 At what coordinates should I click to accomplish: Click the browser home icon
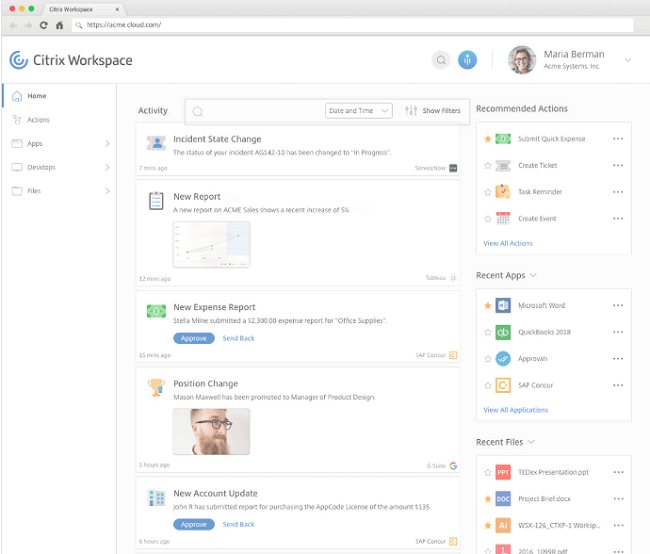60,25
